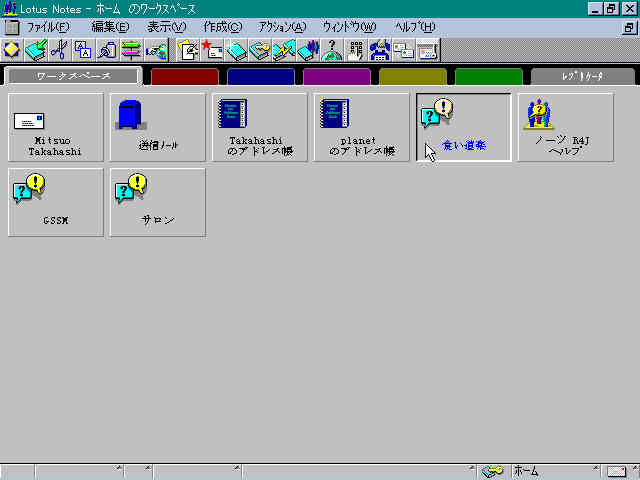Screen dimensions: 640x480
Task: Select the 送信メール outgoing mailbox database
Action: click(158, 127)
